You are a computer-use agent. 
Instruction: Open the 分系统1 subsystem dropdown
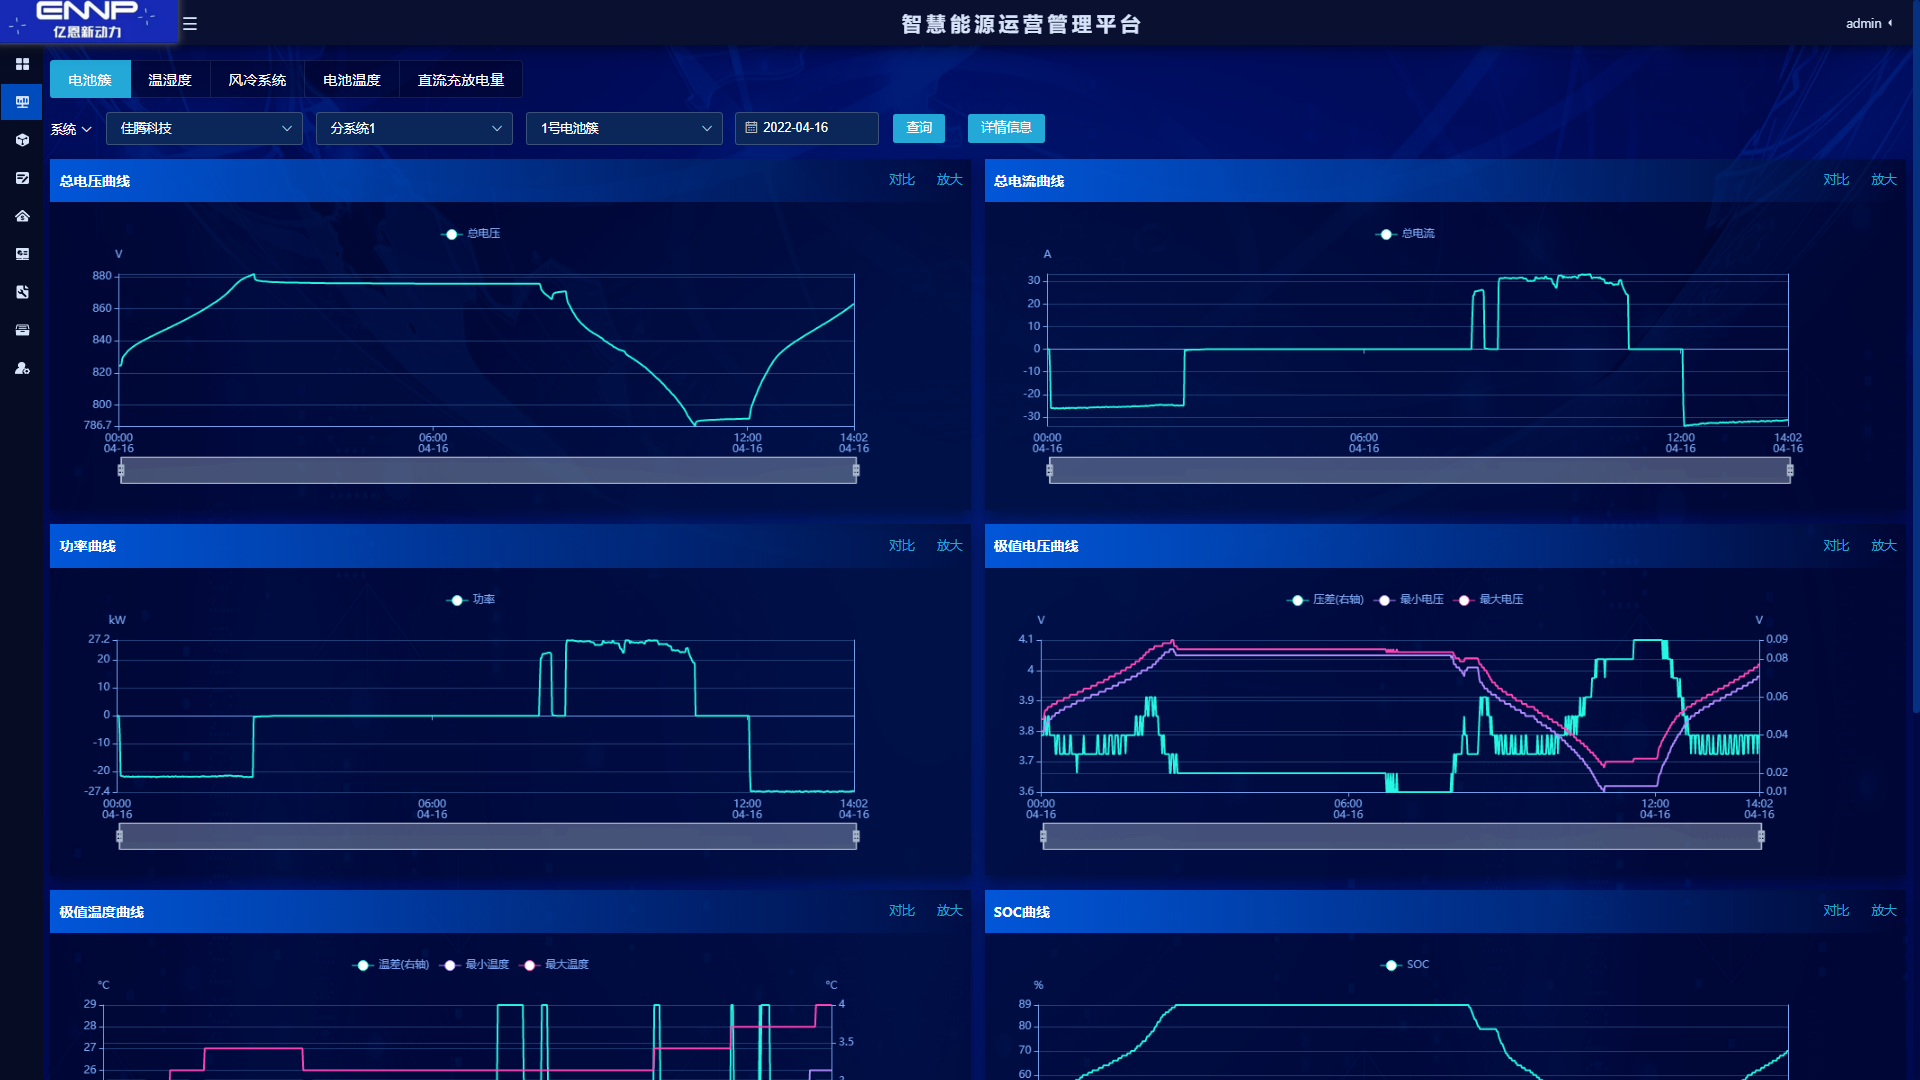(x=414, y=128)
